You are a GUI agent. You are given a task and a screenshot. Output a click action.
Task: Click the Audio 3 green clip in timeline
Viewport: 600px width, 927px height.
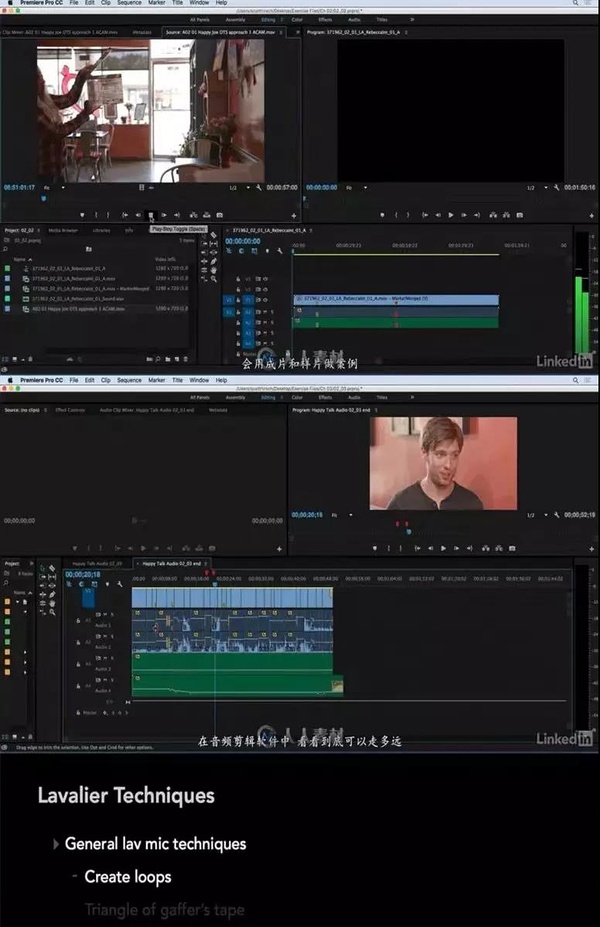[x=232, y=662]
